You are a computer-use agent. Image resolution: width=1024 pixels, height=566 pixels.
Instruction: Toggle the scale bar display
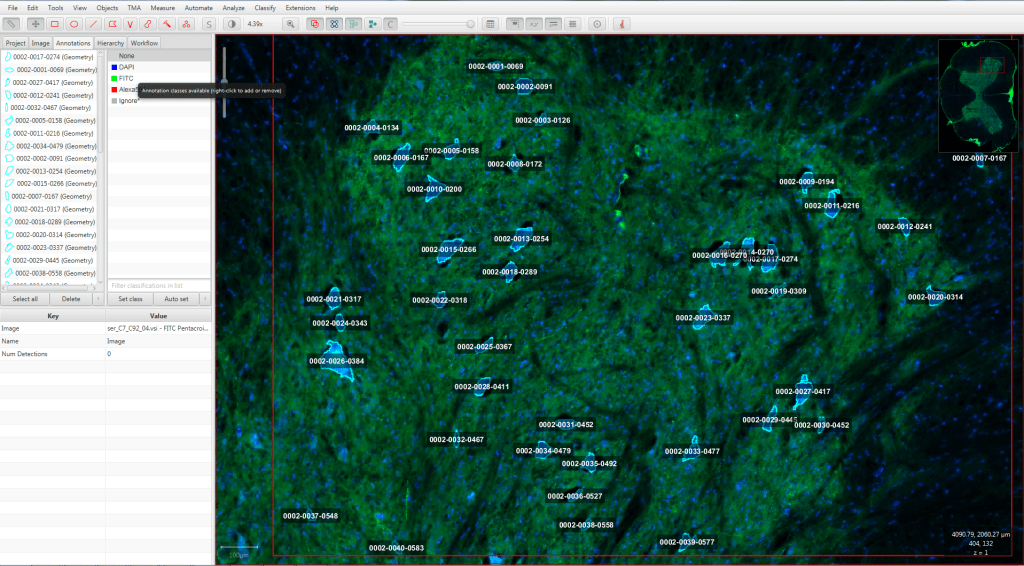coord(552,23)
